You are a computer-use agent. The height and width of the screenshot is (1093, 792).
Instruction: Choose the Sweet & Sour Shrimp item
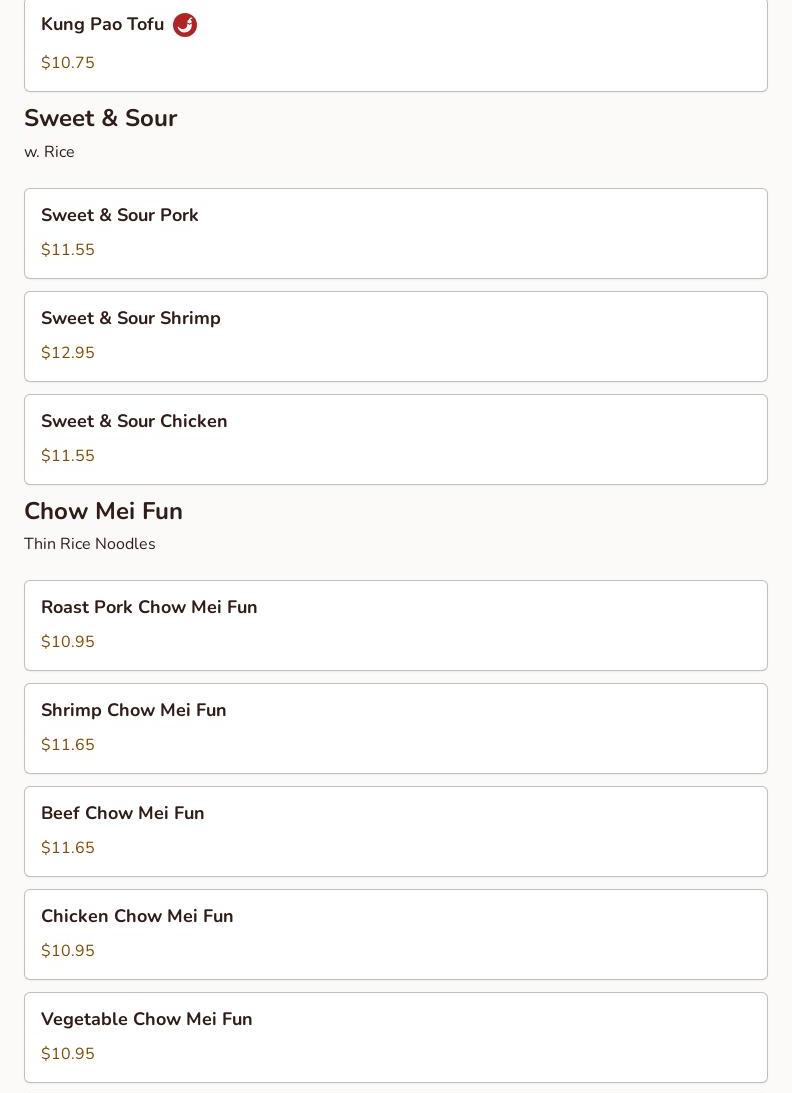(396, 337)
